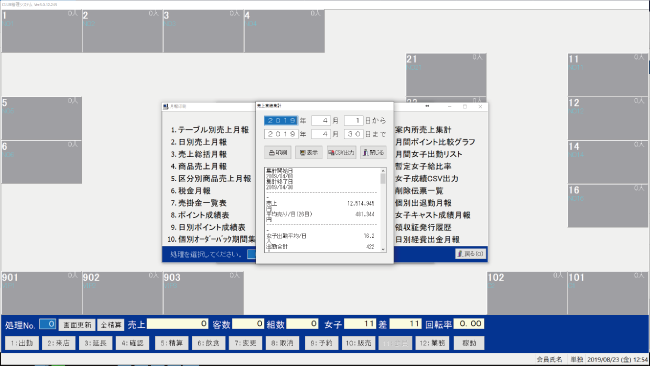Viewport: 650px width, 366px height.
Task: Click the 2:来店 function button
Action: pyautogui.click(x=58, y=343)
